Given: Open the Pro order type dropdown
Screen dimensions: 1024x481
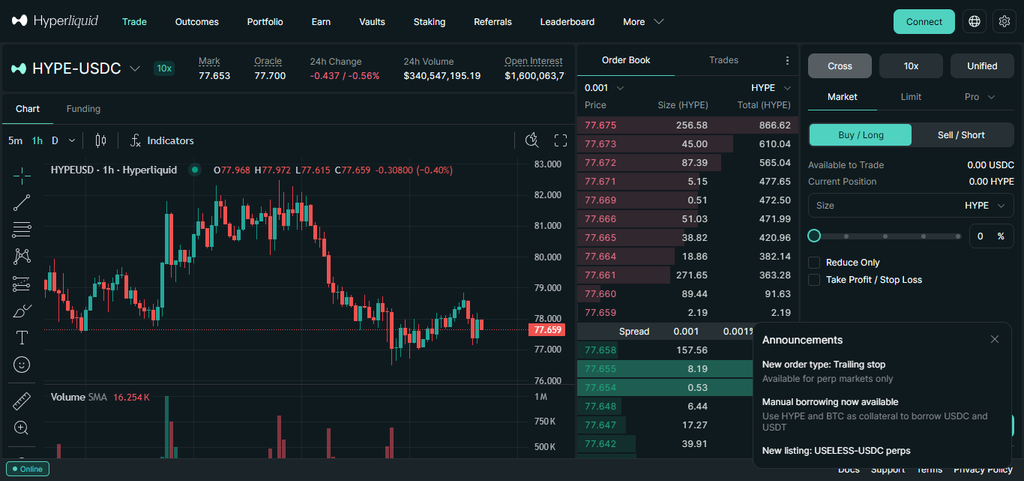Looking at the screenshot, I should [980, 97].
